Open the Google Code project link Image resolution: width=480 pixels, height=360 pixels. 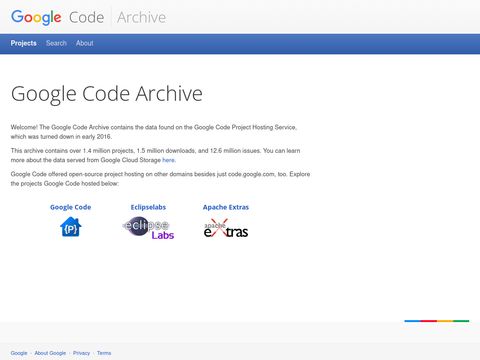pyautogui.click(x=71, y=207)
